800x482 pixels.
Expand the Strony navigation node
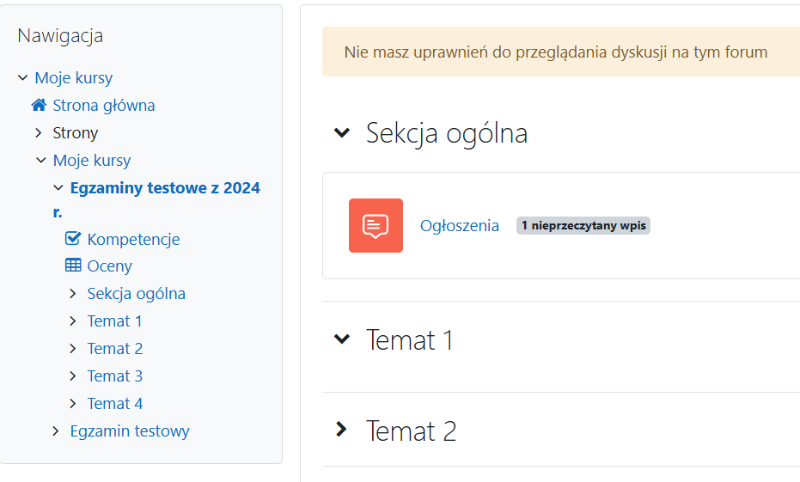tap(39, 133)
